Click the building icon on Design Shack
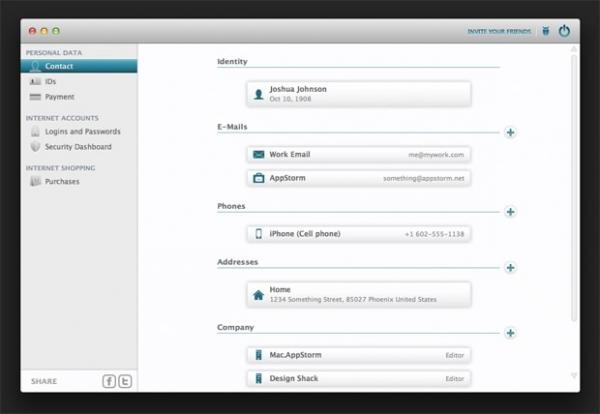This screenshot has height=414, width=600. 259,378
